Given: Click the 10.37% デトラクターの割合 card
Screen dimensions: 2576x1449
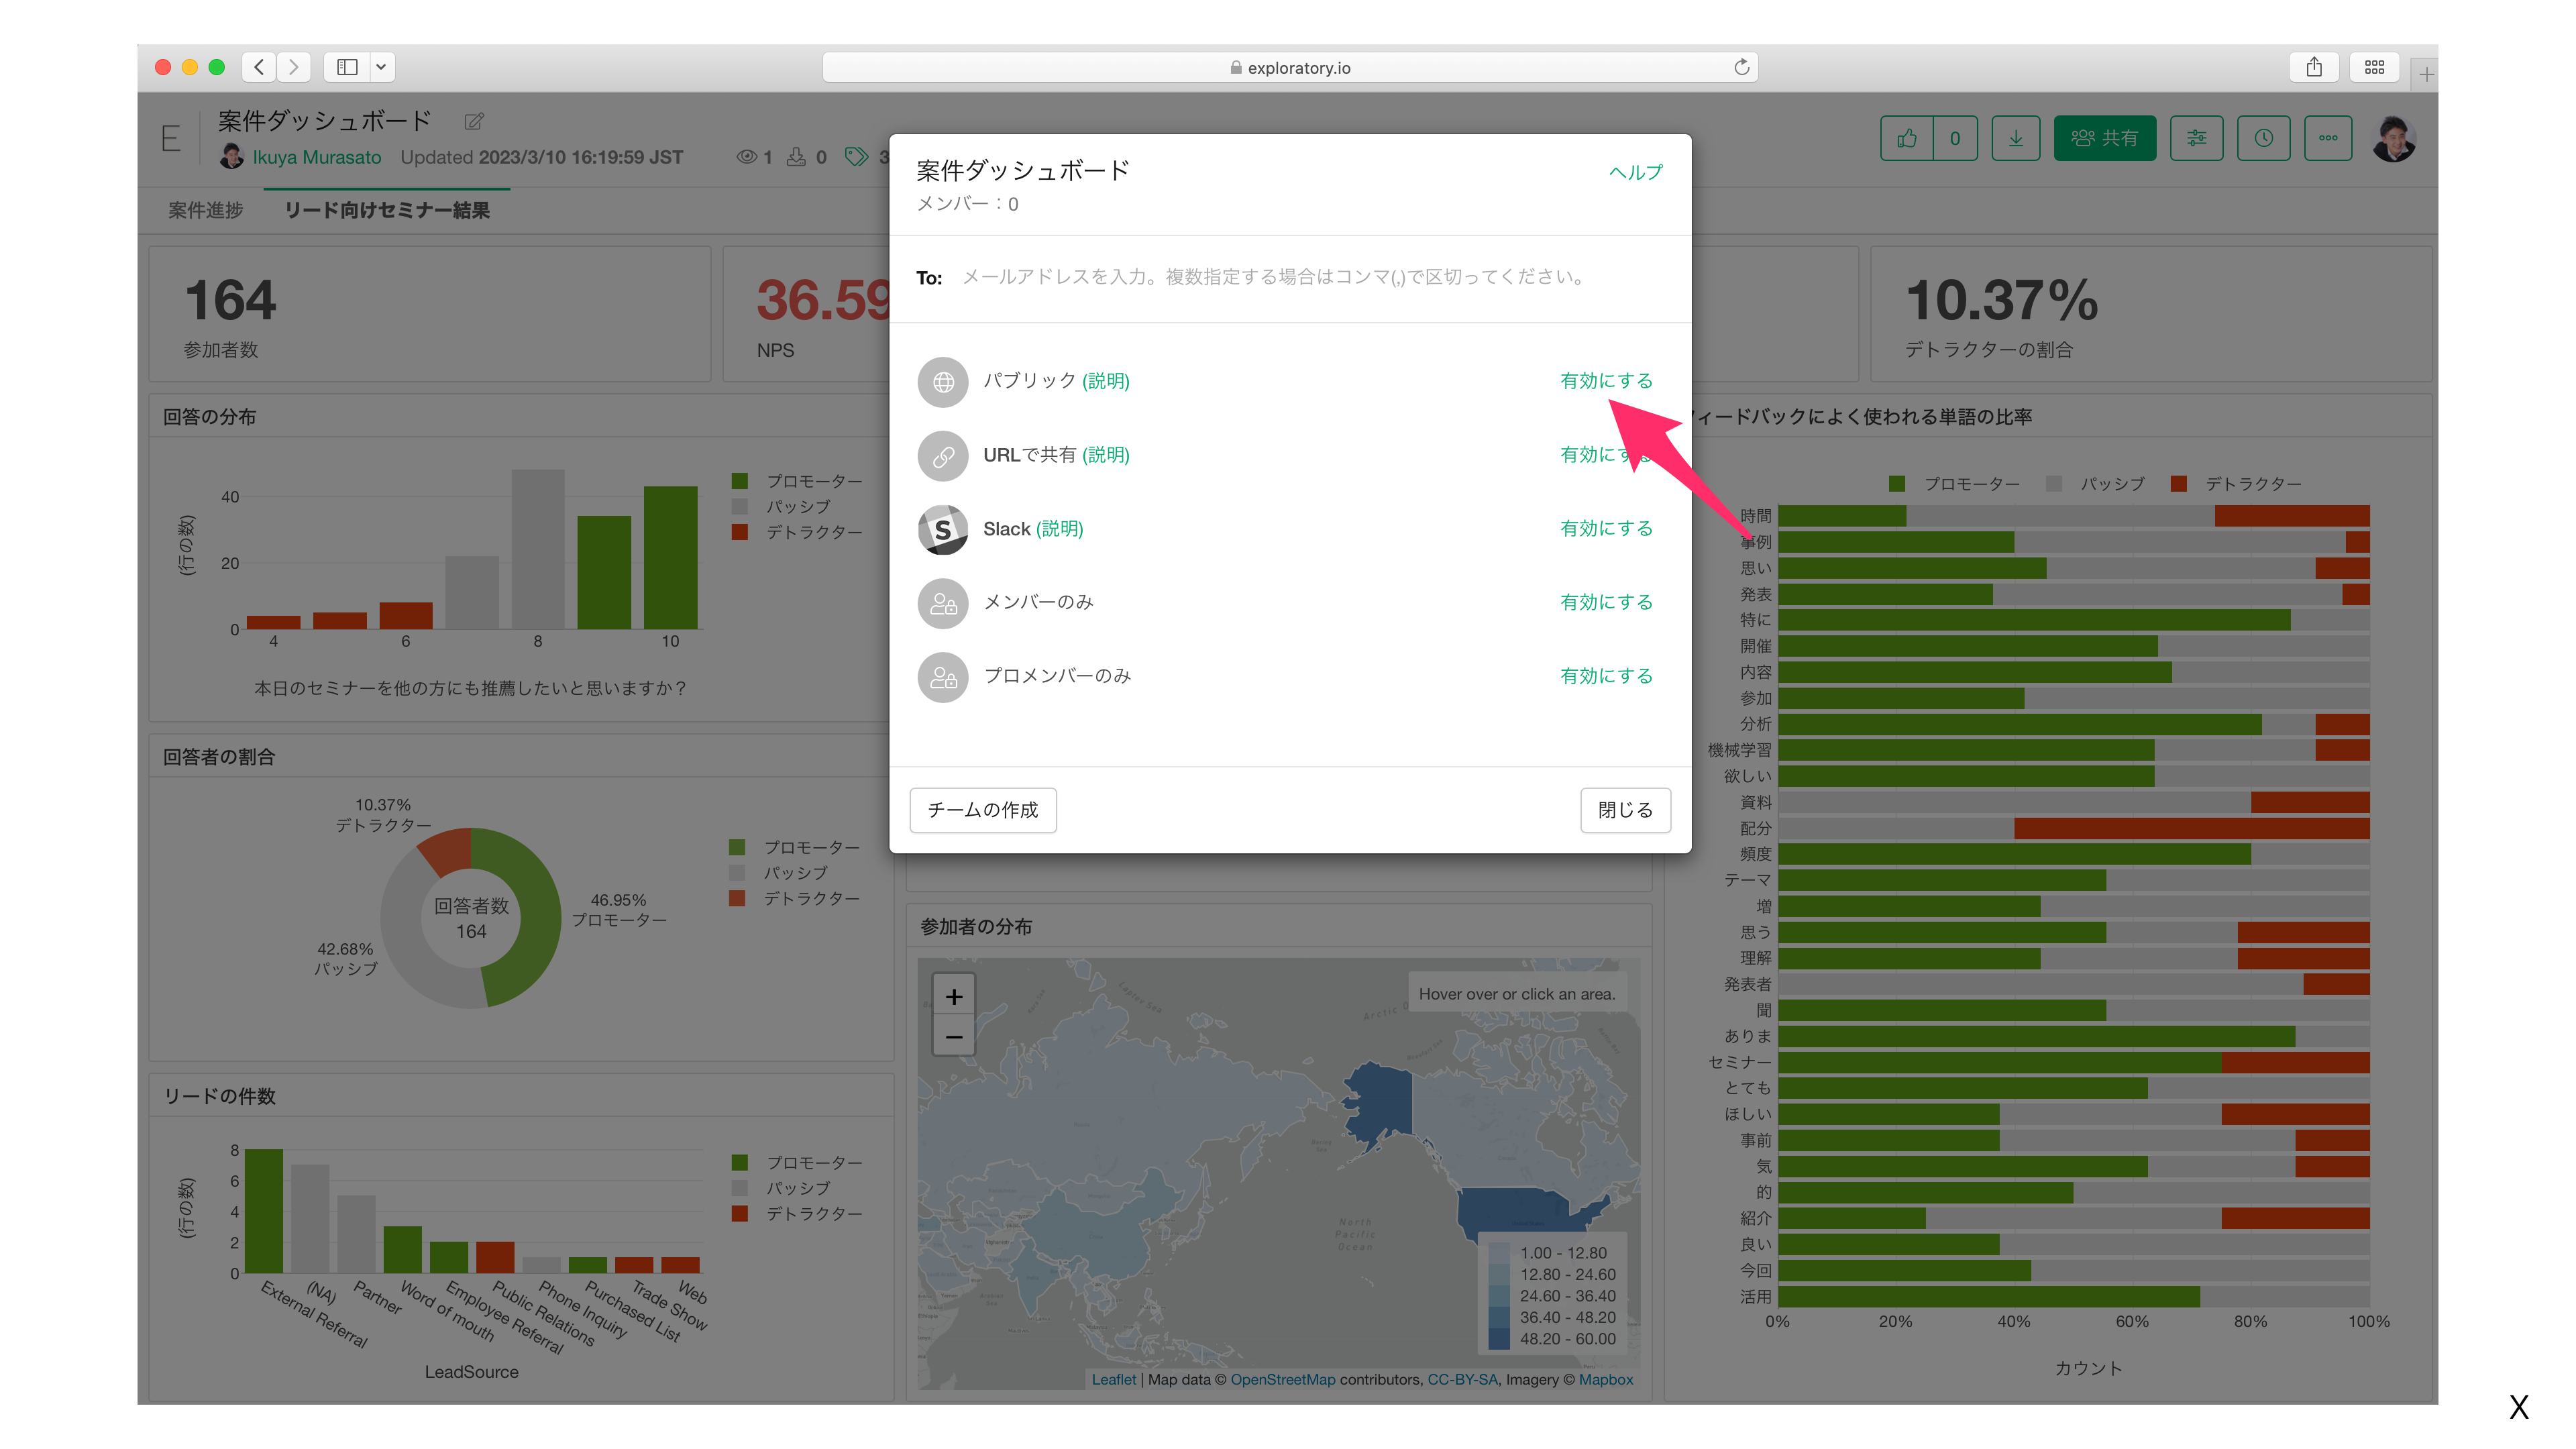Looking at the screenshot, I should coord(2151,314).
